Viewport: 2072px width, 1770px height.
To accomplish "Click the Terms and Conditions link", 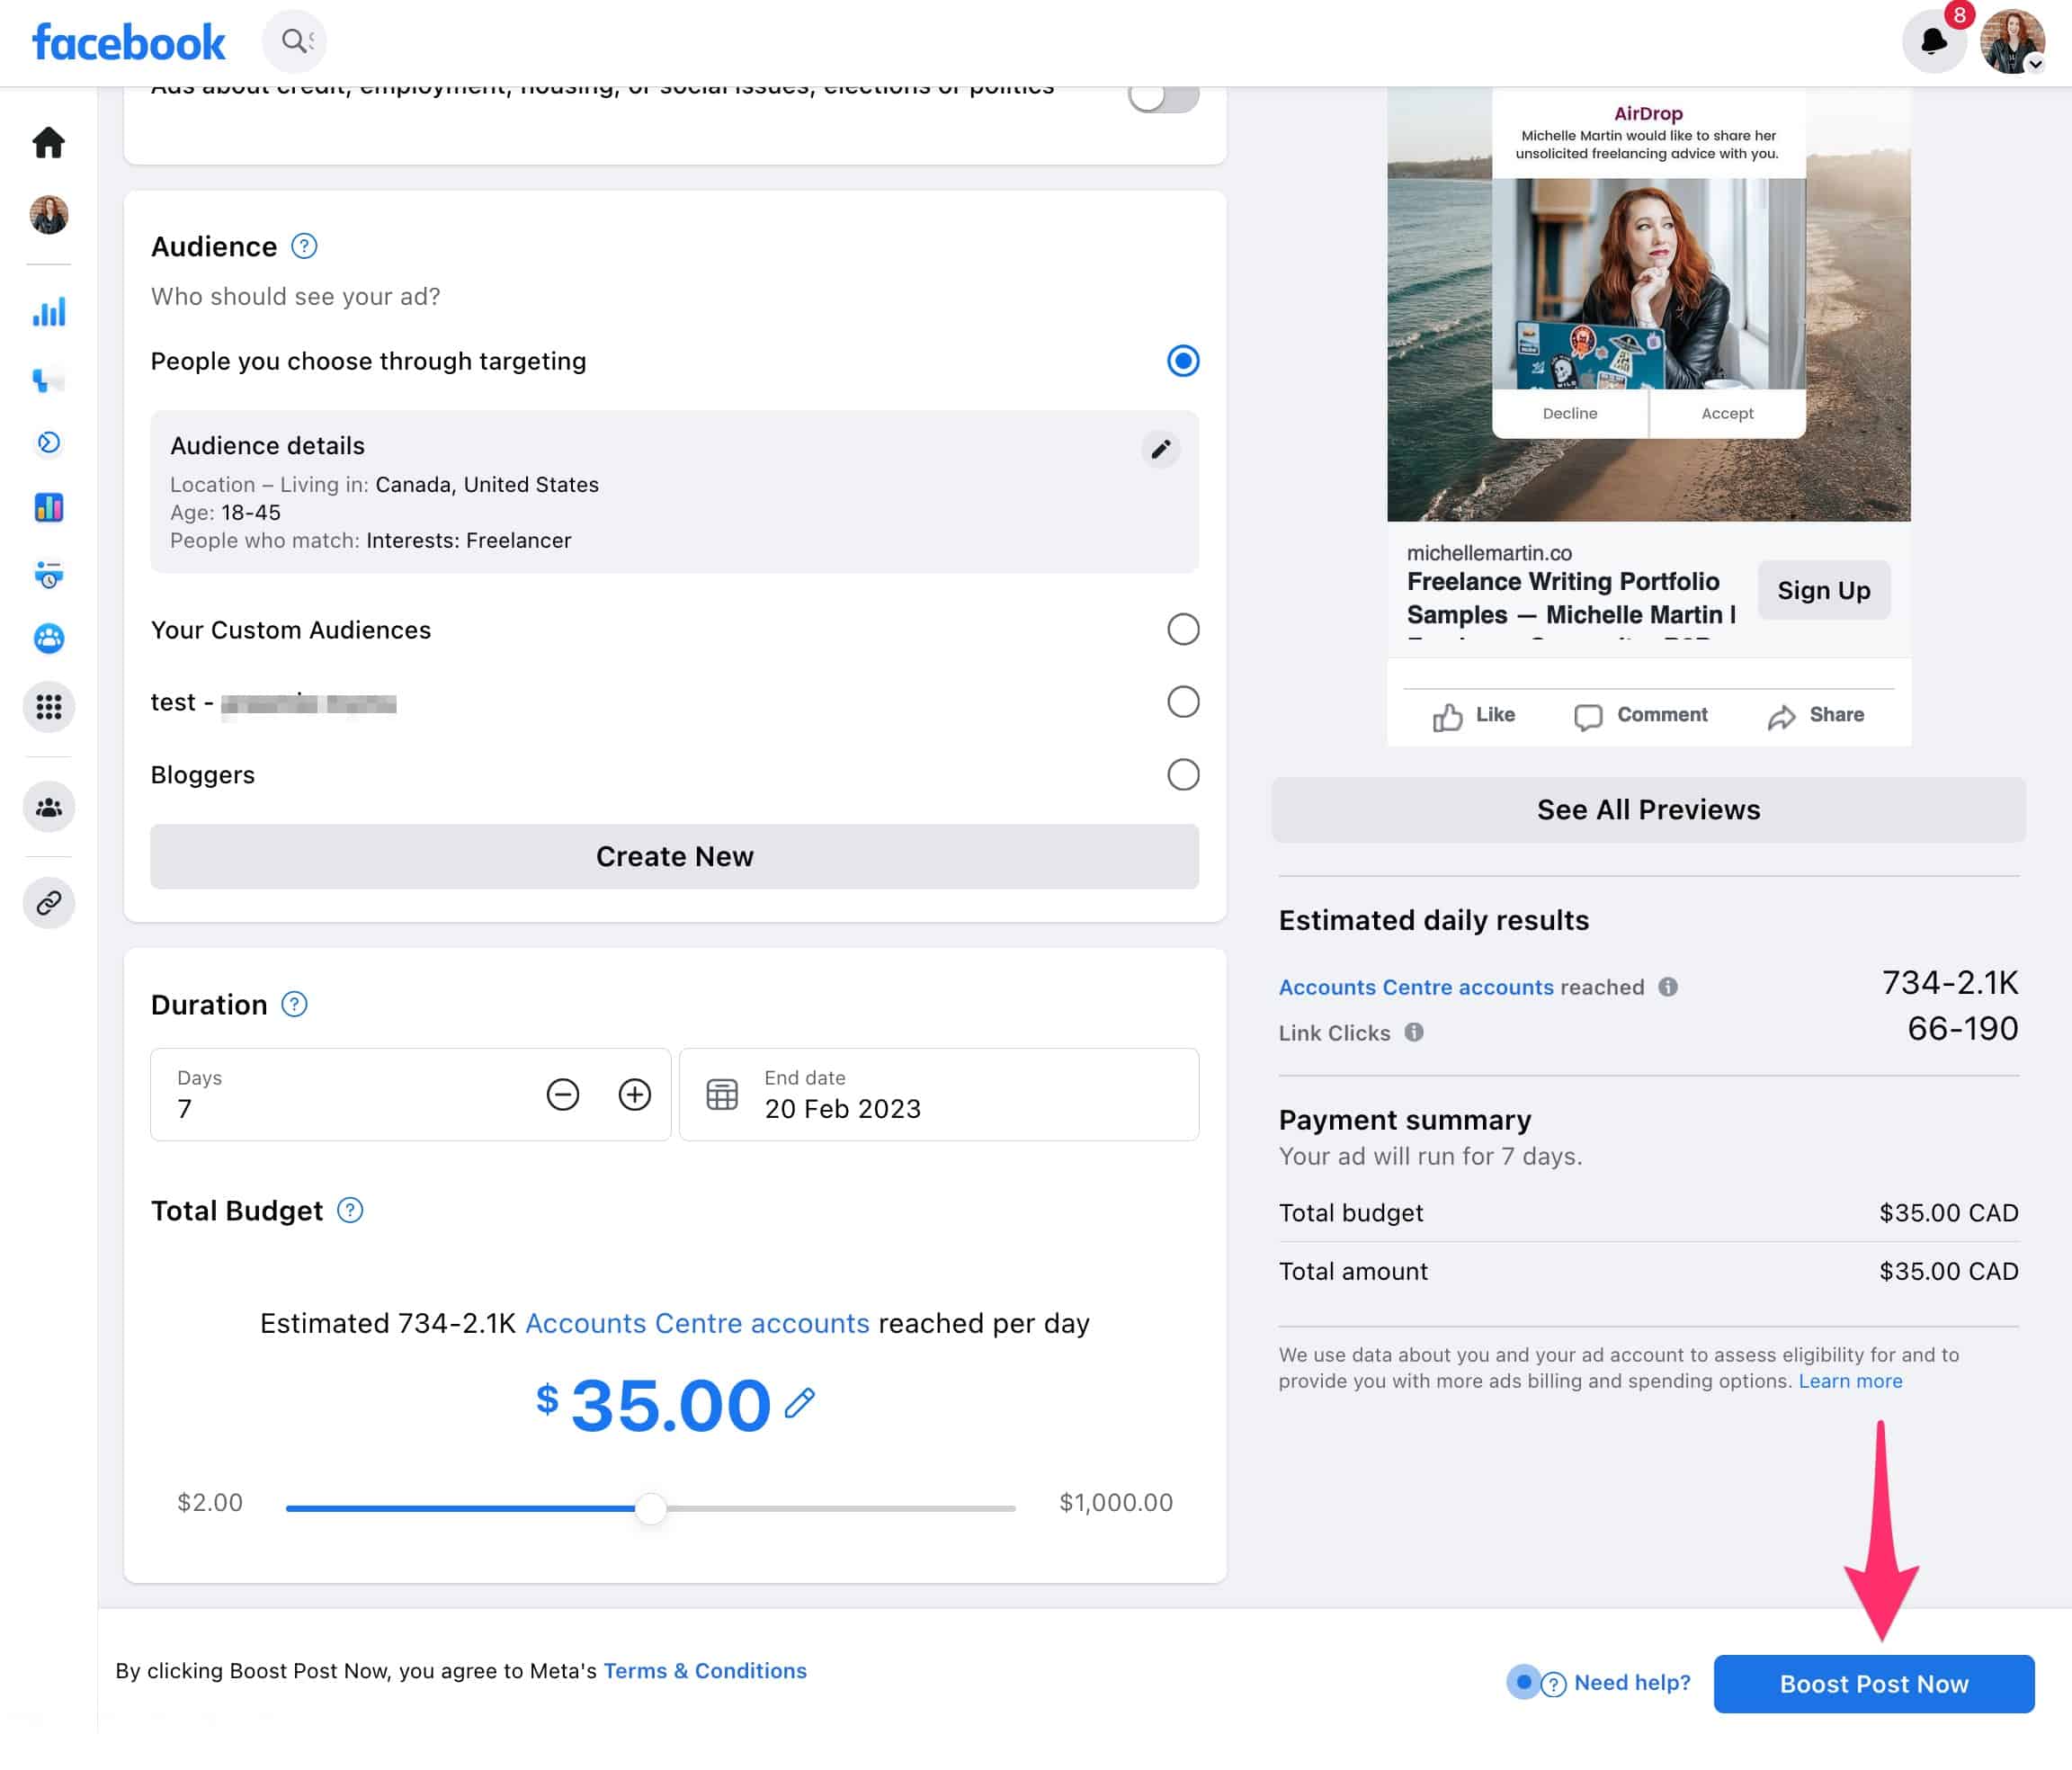I will tap(702, 1670).
